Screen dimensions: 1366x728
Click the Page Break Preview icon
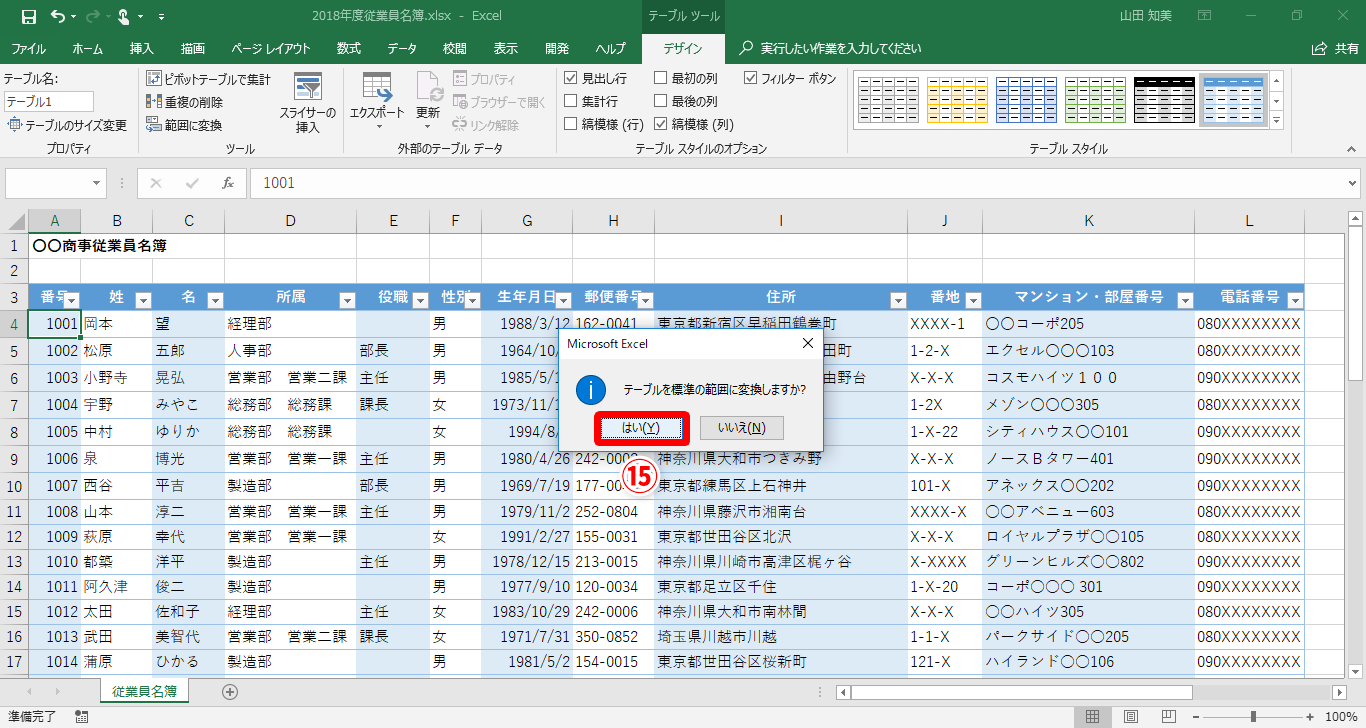coord(1167,716)
